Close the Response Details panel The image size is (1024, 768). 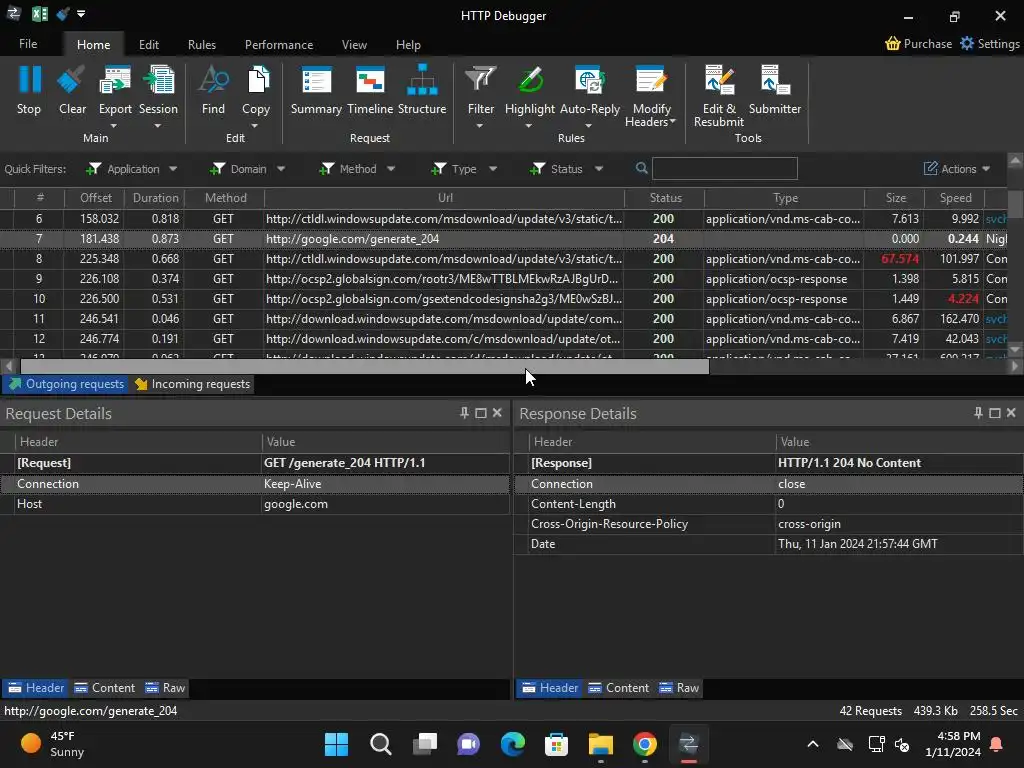tap(1011, 413)
